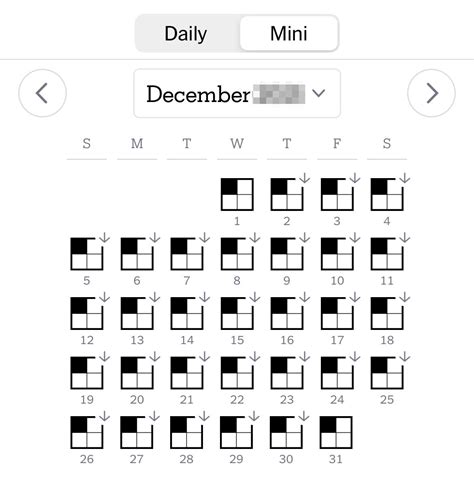474x487 pixels.
Task: Click the chevron arrow beside December
Action: [x=318, y=93]
